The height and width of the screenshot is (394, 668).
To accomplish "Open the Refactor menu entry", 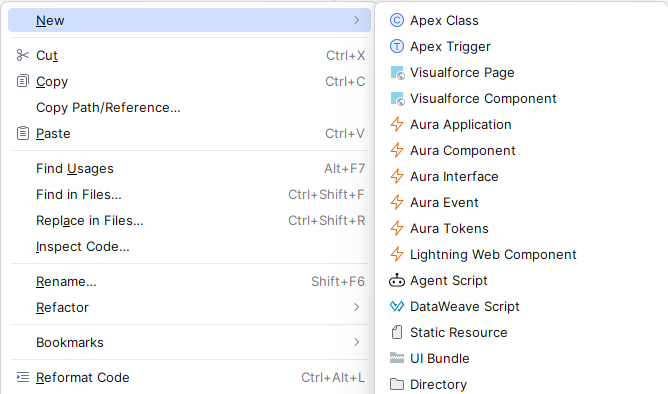I will coord(189,308).
